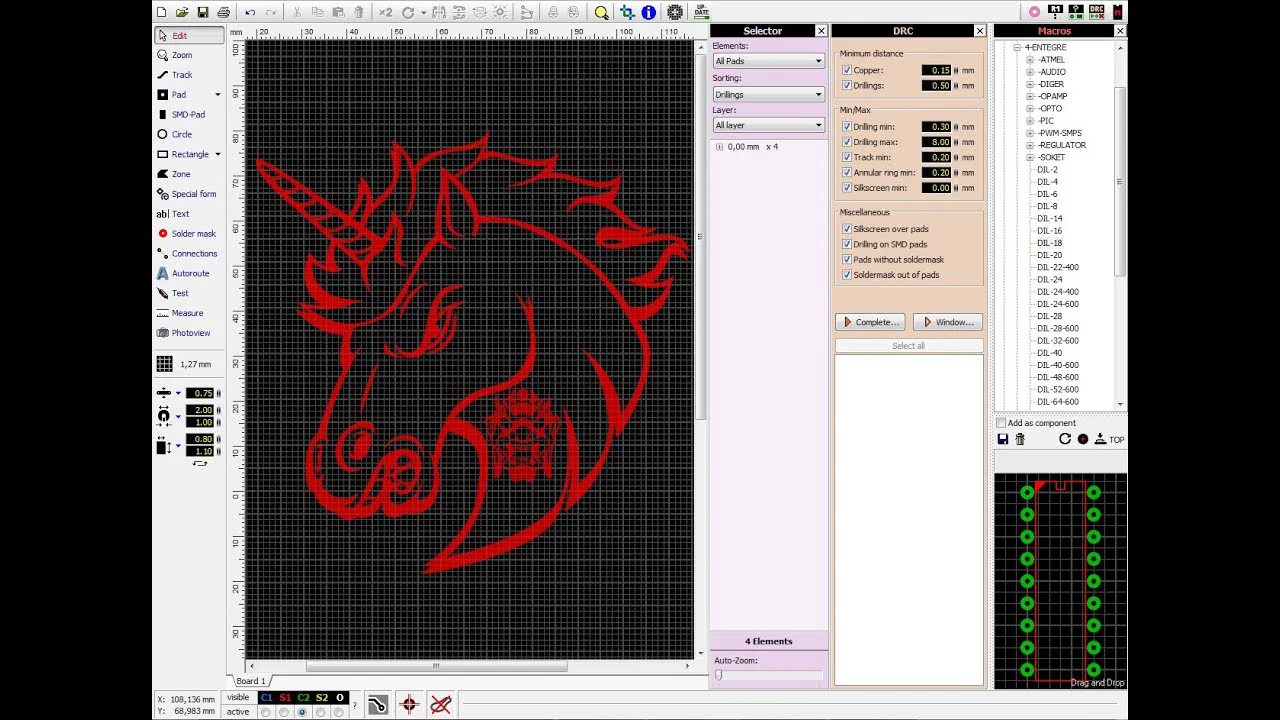The image size is (1280, 720).
Task: Click the save file toolbar icon
Action: (203, 12)
